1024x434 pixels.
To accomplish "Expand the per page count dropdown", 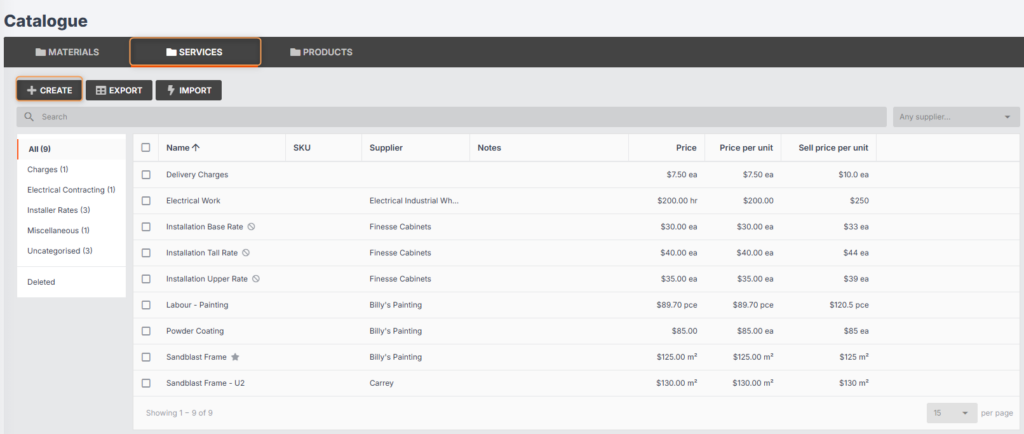I will tap(951, 413).
